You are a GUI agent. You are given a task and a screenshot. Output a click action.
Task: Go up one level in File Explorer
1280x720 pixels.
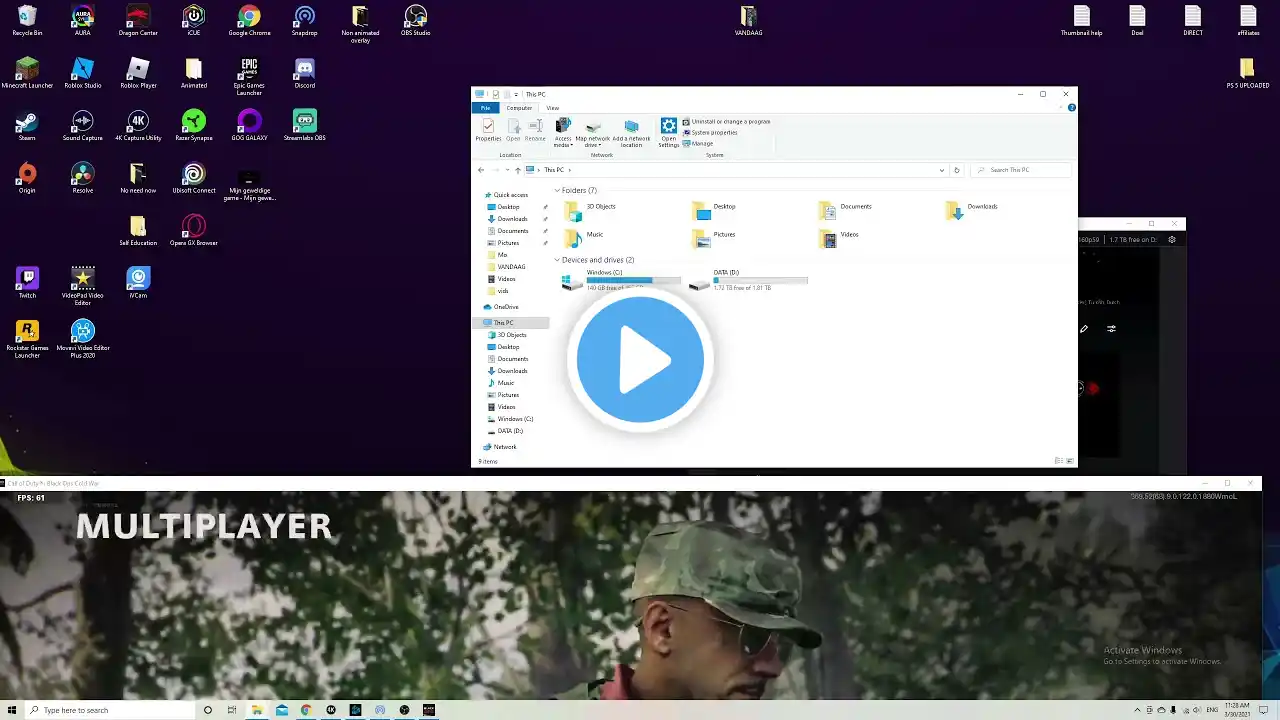pyautogui.click(x=517, y=170)
